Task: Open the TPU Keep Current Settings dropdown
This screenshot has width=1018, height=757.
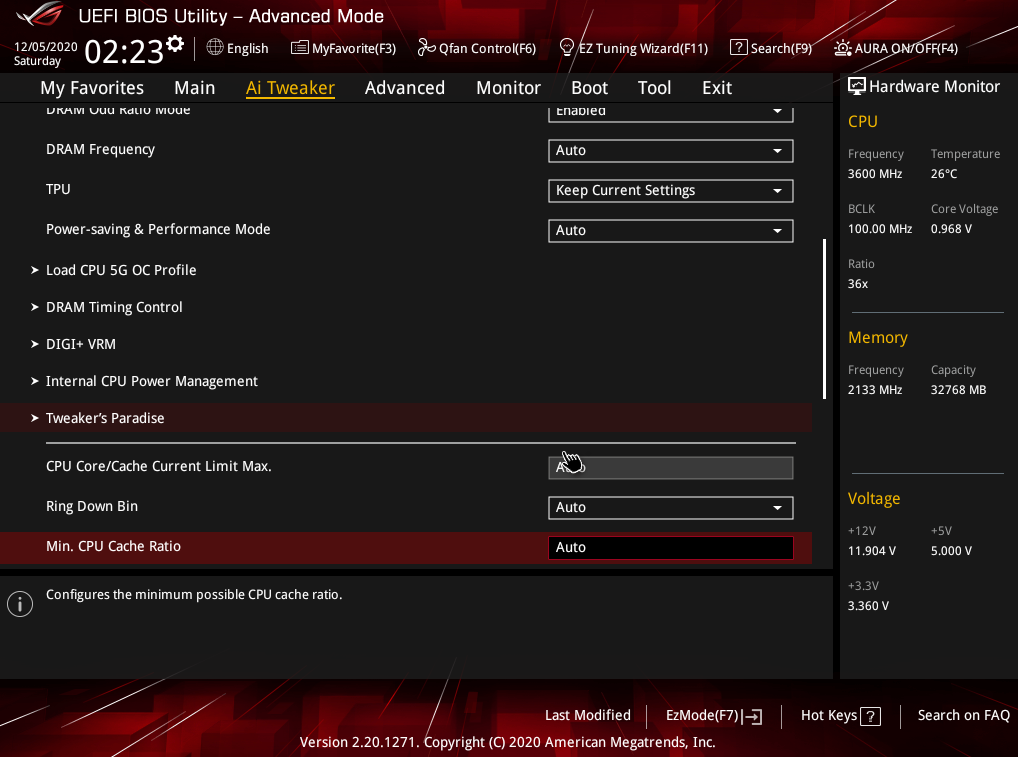Action: click(671, 191)
